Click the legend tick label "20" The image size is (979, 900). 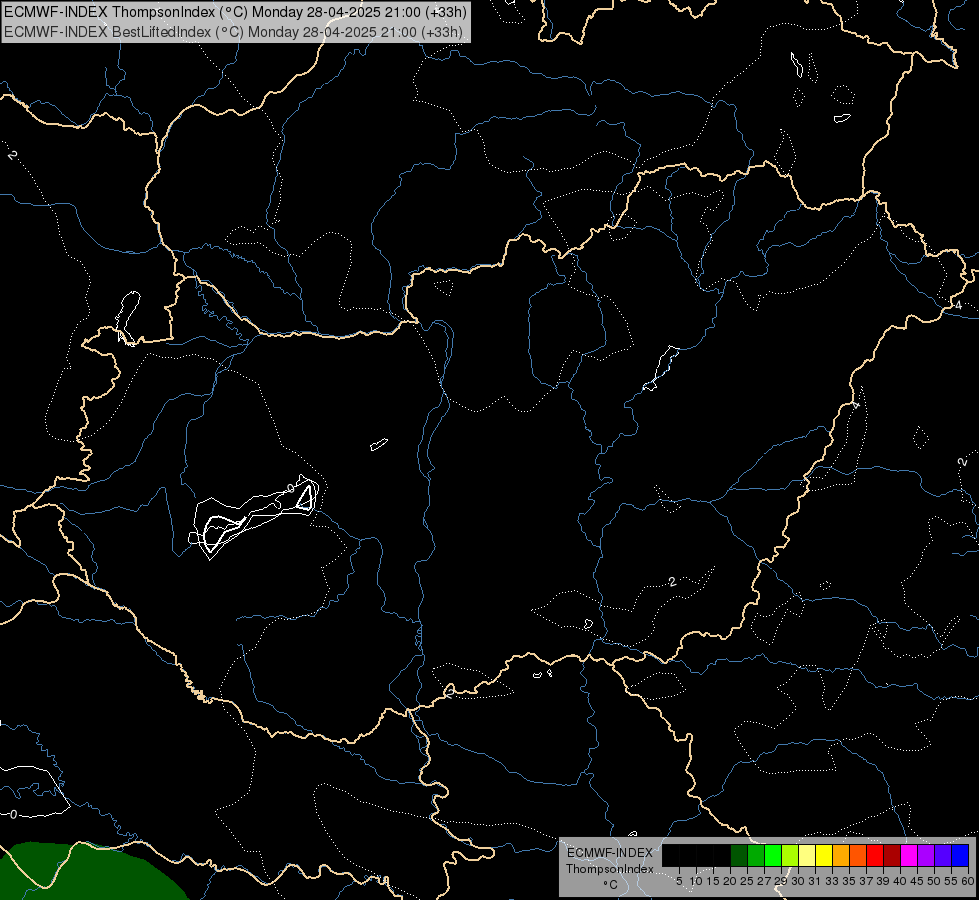730,881
